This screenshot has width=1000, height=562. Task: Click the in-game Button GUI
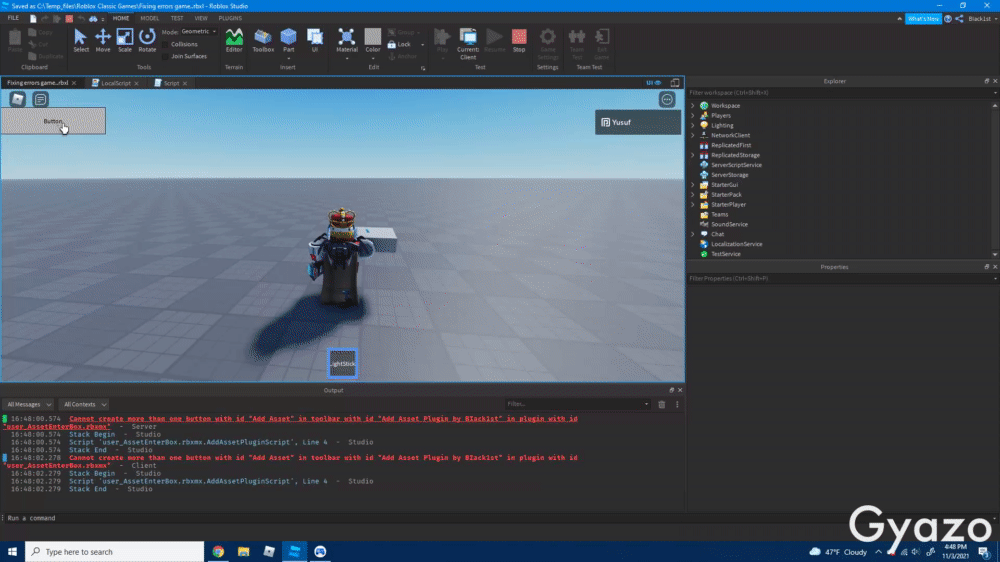tap(53, 121)
